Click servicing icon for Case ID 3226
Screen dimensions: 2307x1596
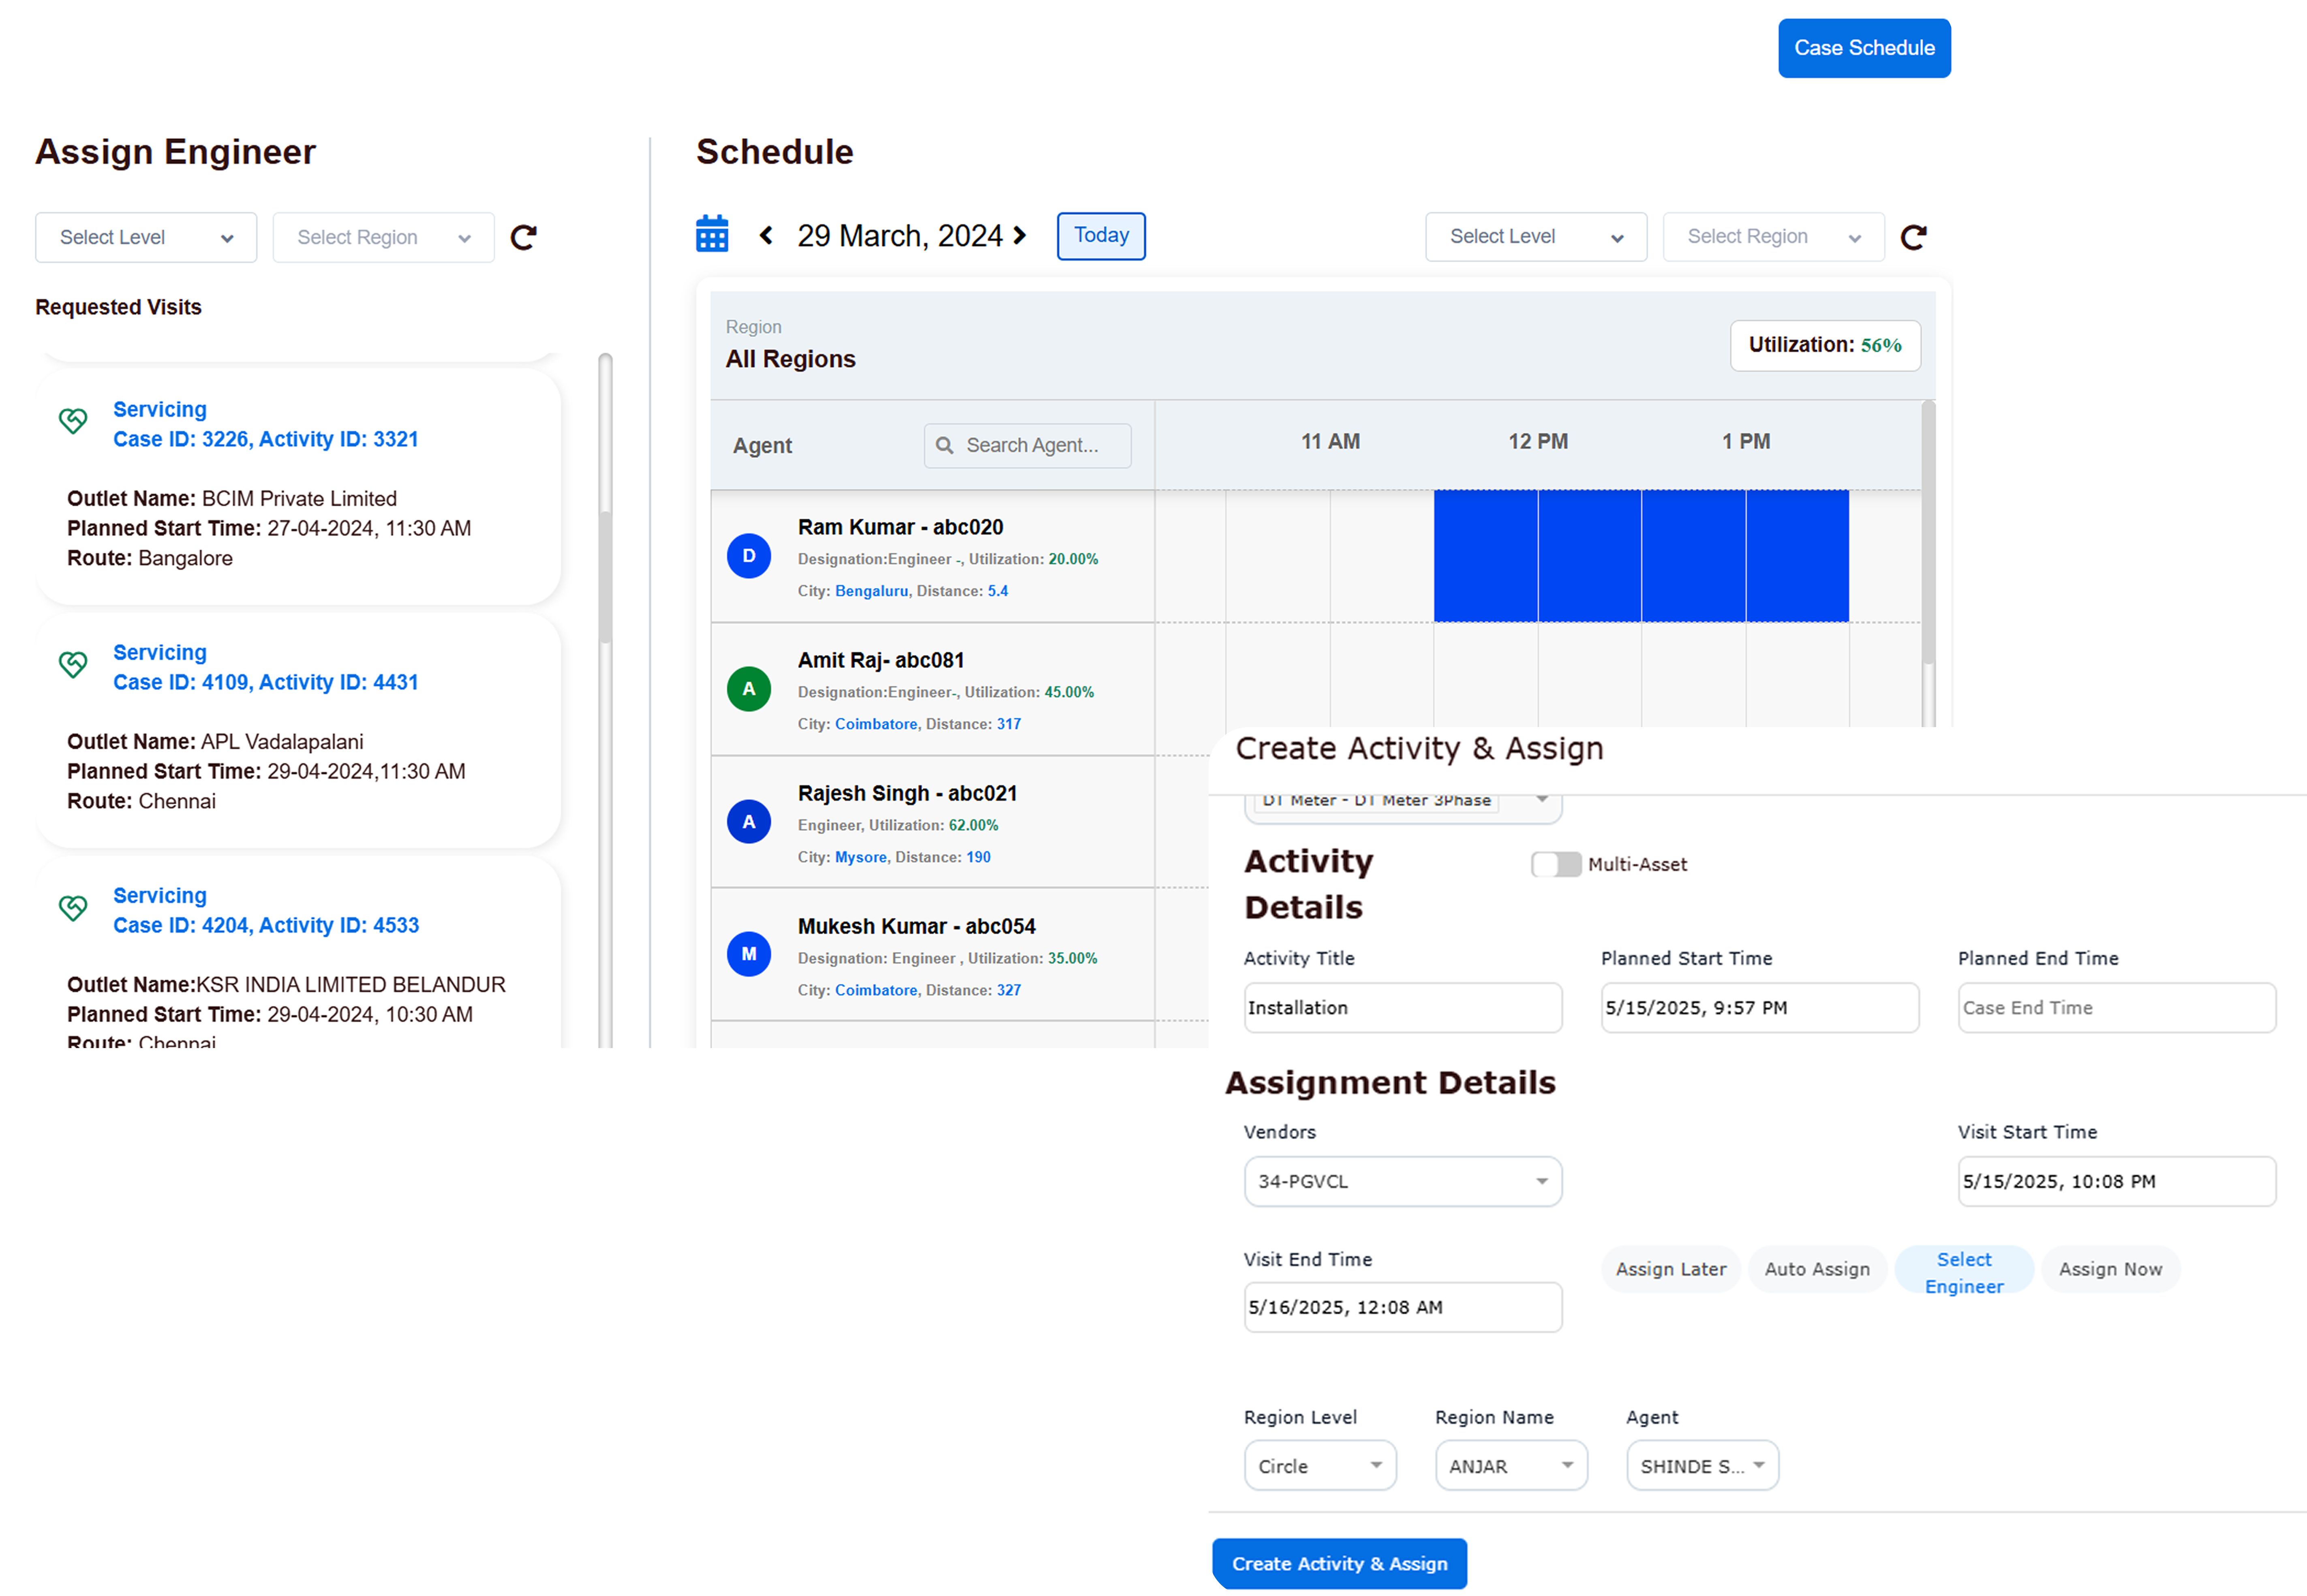coord(73,421)
